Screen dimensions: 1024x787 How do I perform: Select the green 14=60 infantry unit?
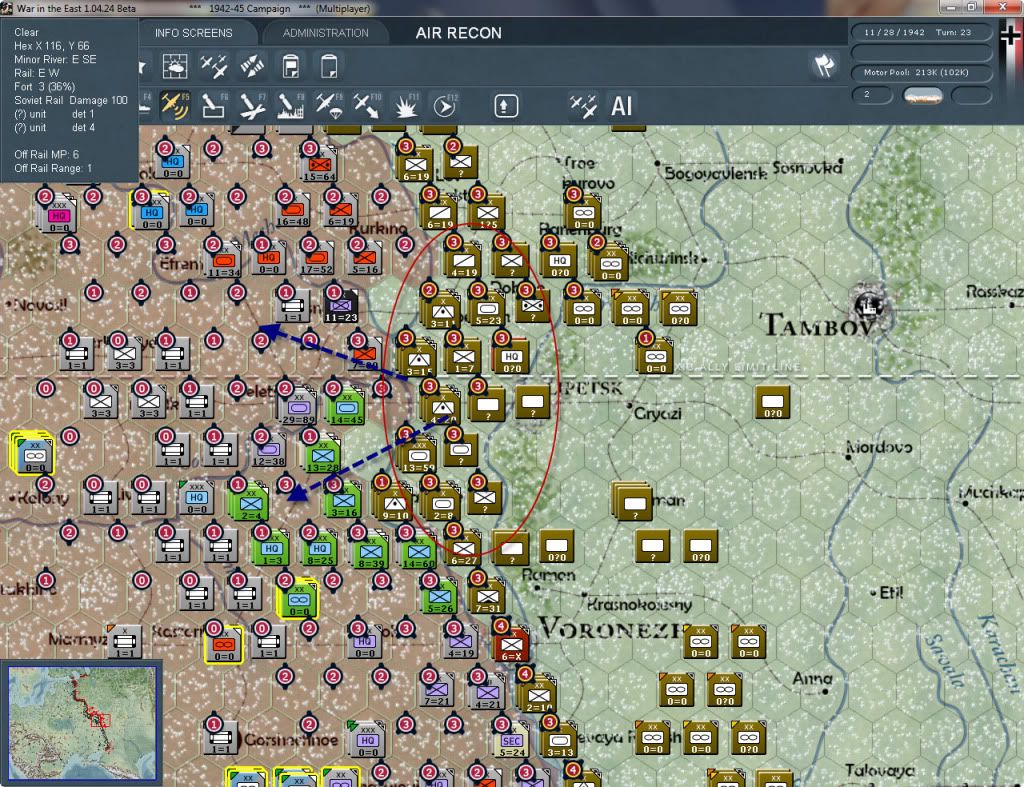419,551
